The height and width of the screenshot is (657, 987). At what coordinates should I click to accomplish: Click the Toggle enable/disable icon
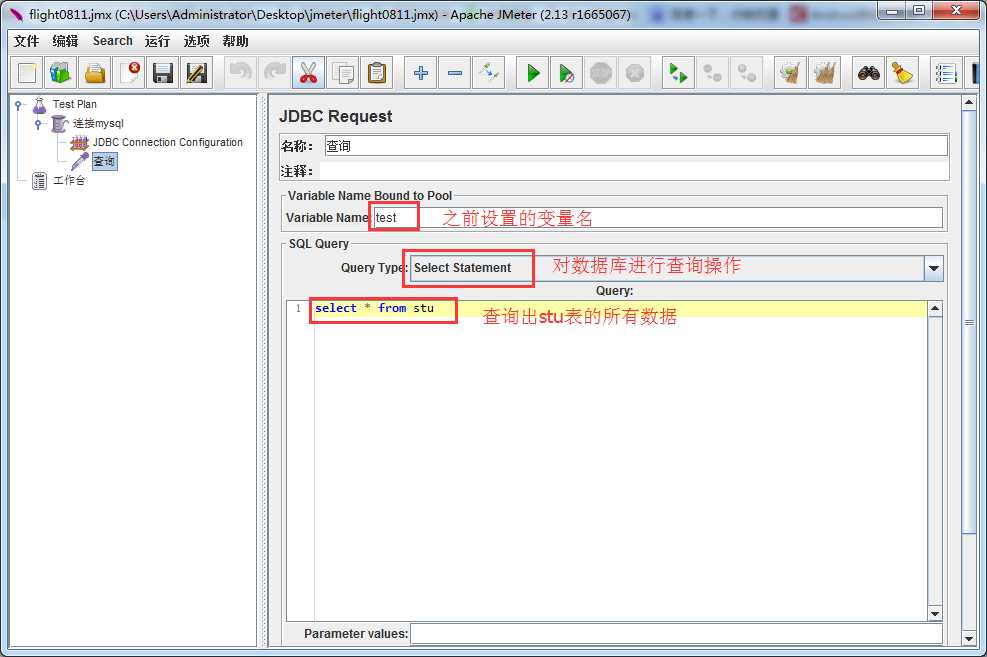pyautogui.click(x=488, y=74)
